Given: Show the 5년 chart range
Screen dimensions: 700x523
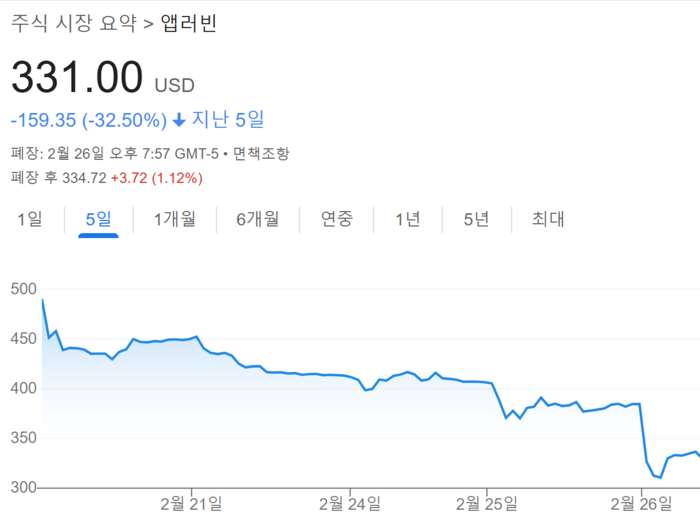Looking at the screenshot, I should point(476,219).
